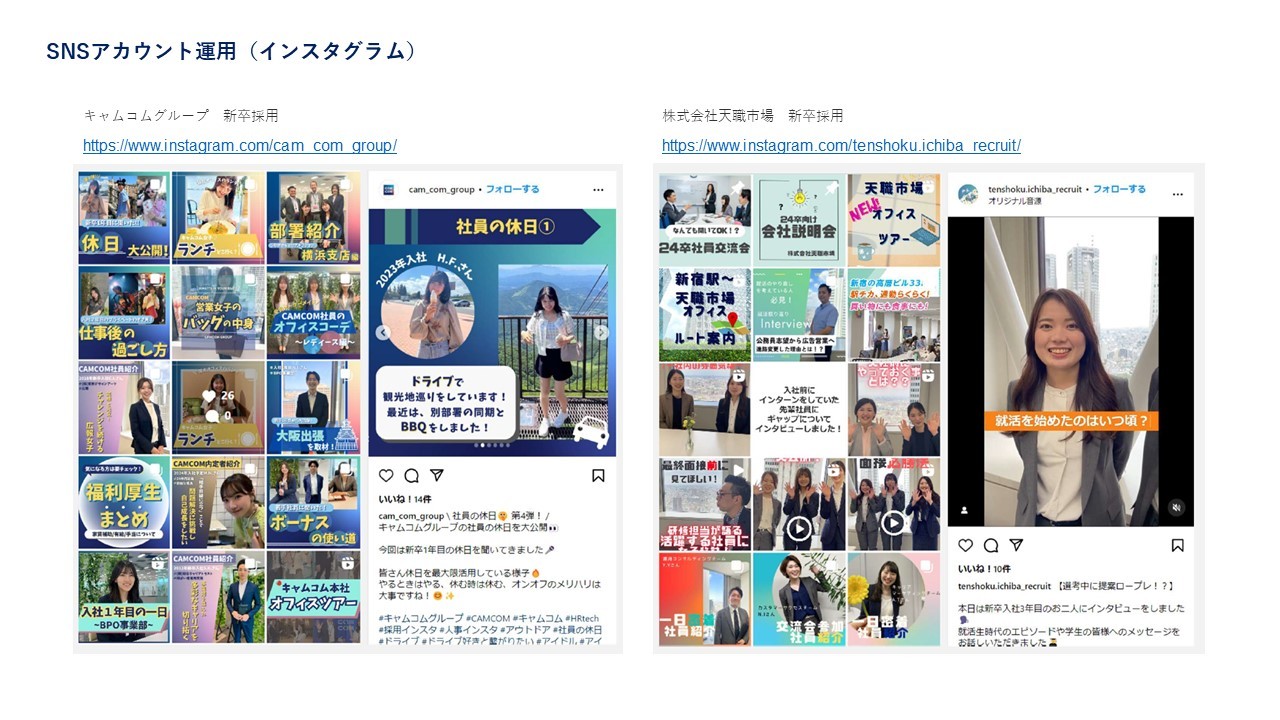Open cam_com_group username in post header
This screenshot has width=1280, height=720.
441,189
